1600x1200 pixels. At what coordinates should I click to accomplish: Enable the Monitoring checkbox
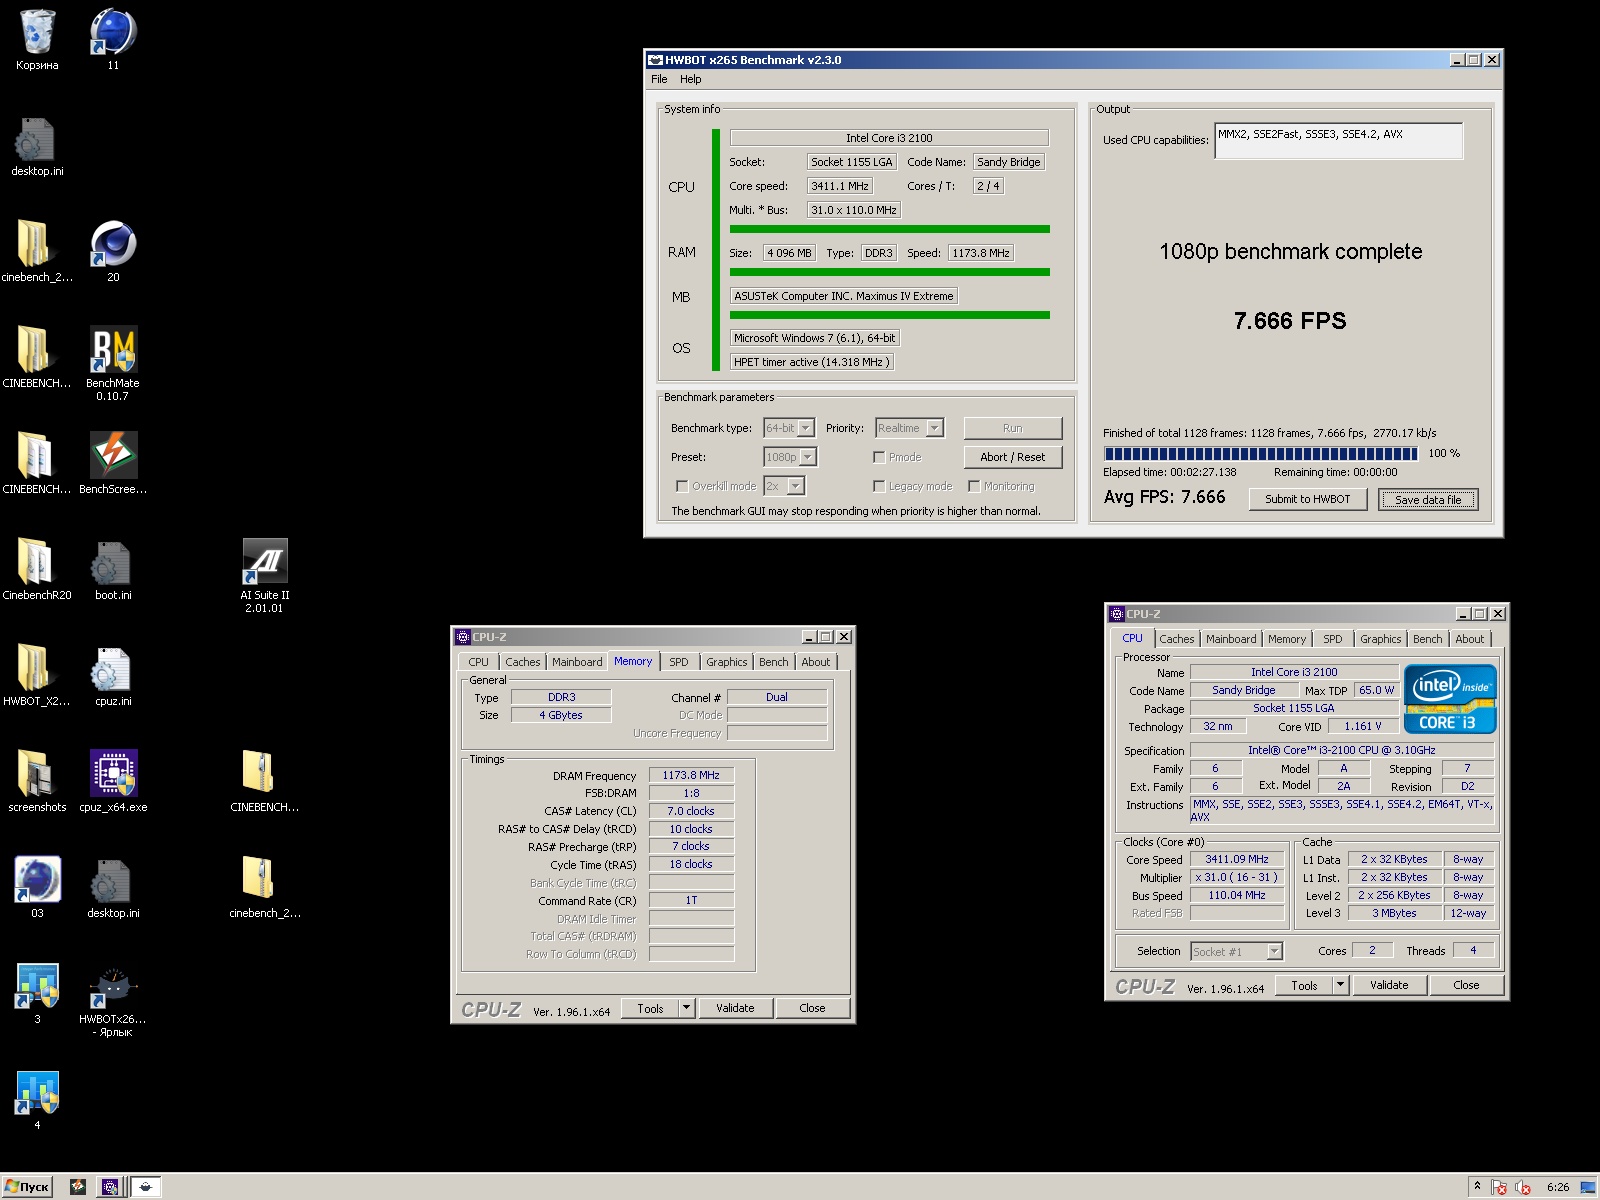[974, 486]
